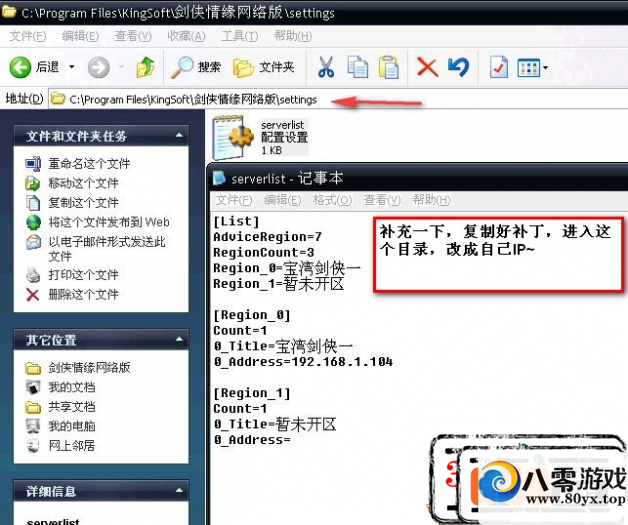Open Explorer's 编辑(E) menu
The width and height of the screenshot is (628, 525).
[x=80, y=36]
